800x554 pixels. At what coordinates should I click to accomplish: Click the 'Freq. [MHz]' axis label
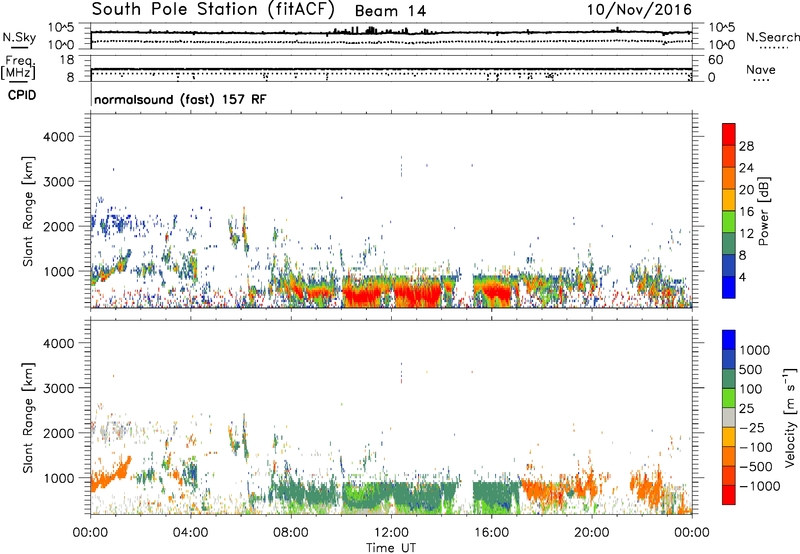(x=19, y=68)
